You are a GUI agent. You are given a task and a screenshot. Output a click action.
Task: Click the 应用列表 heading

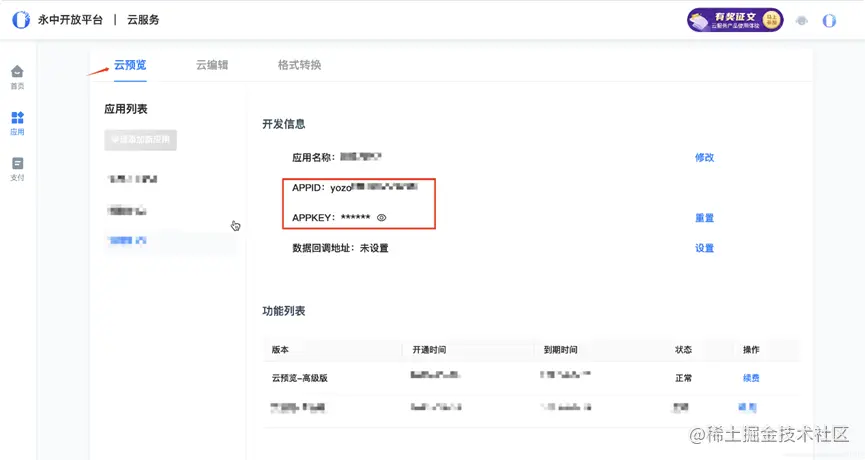[126, 109]
